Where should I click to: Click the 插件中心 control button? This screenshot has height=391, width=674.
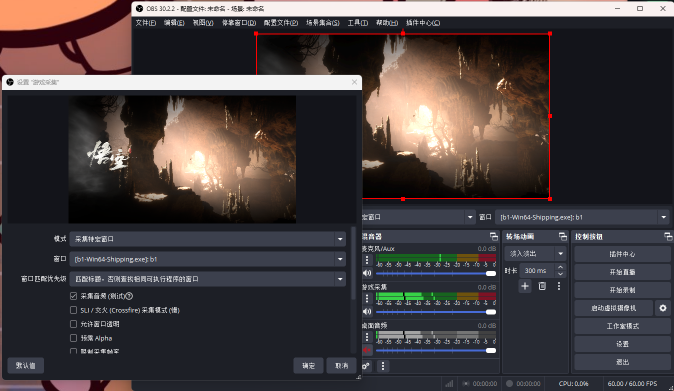coord(622,254)
